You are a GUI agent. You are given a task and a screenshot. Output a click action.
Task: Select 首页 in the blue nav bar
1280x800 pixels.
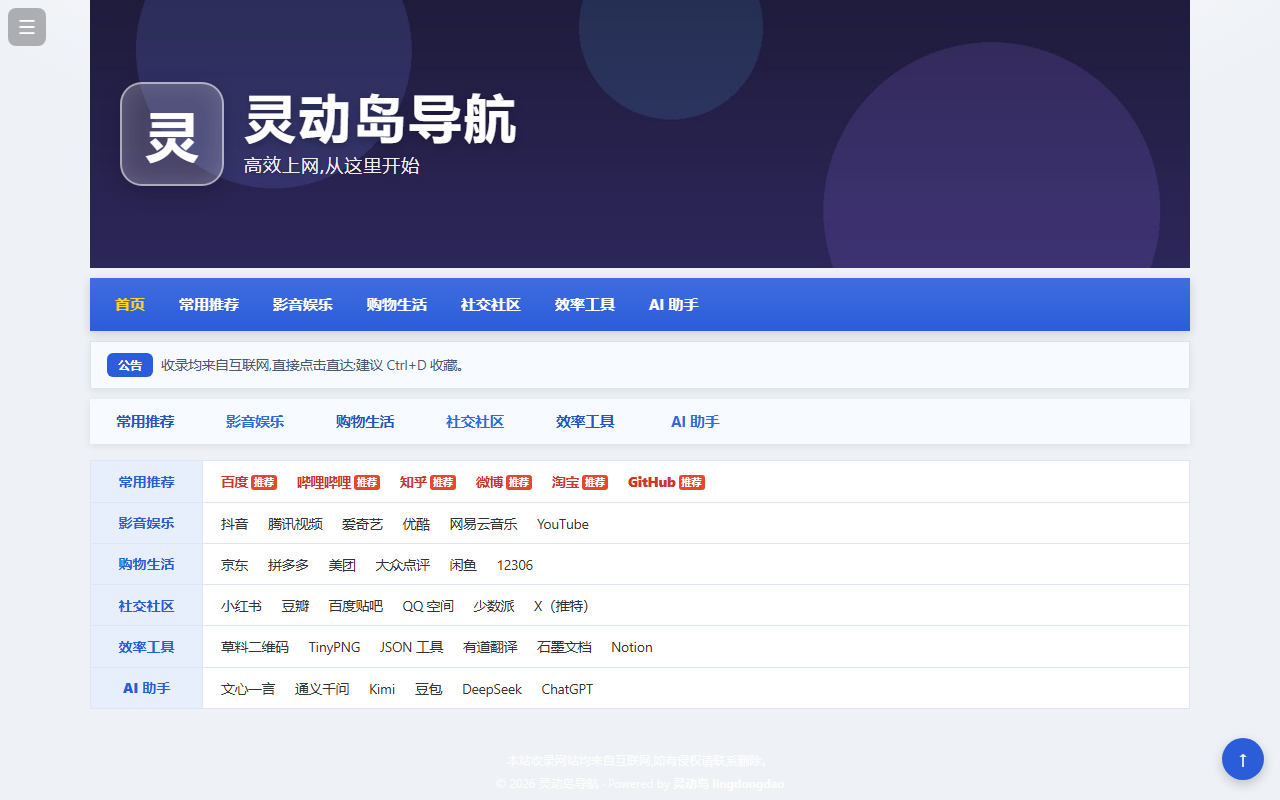[x=130, y=305]
